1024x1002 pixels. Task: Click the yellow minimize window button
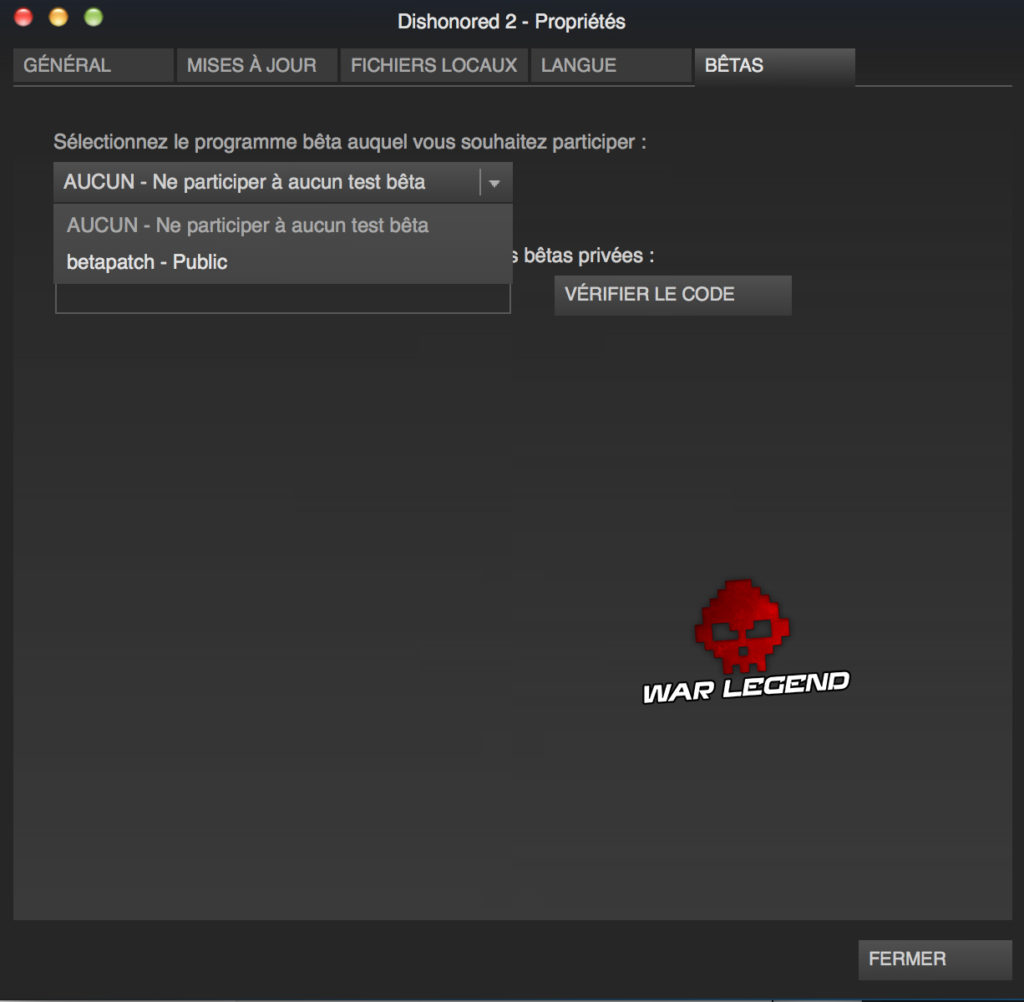coord(59,17)
